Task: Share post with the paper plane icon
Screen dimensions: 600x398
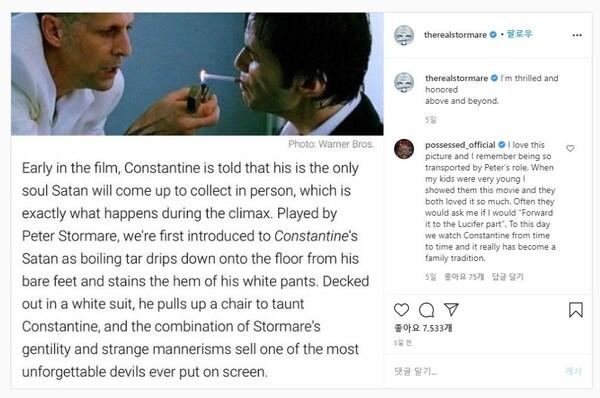Action: [451, 309]
